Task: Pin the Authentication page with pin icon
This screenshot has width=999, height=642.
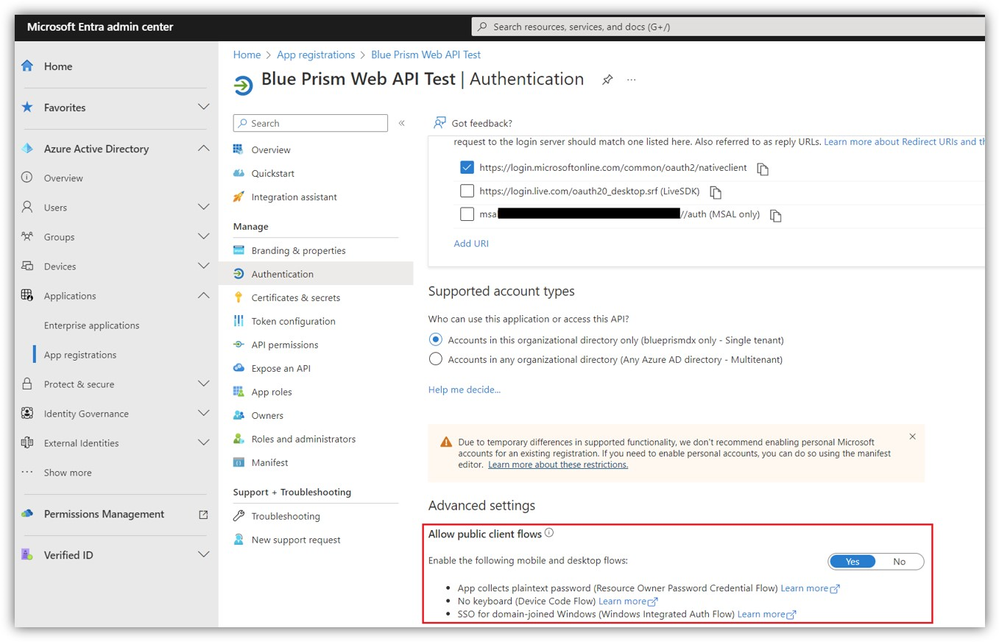Action: point(607,80)
